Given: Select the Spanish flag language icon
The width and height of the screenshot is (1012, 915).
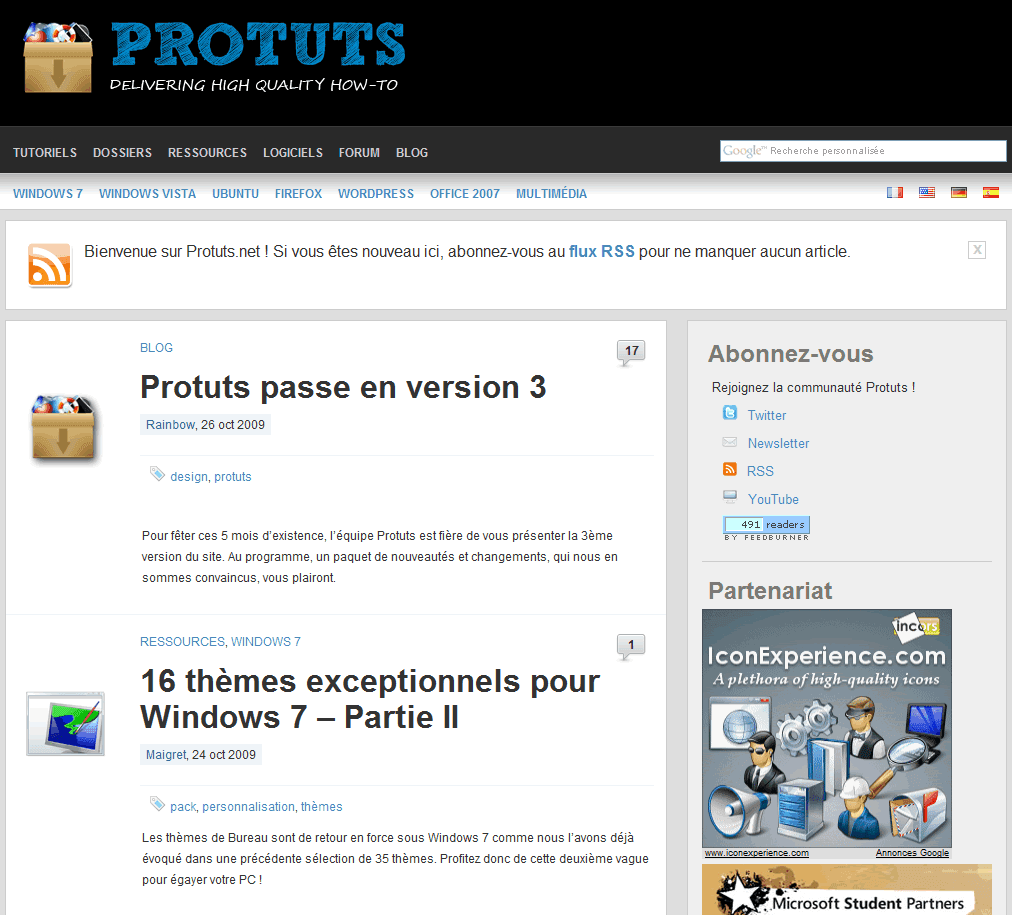Looking at the screenshot, I should [991, 192].
